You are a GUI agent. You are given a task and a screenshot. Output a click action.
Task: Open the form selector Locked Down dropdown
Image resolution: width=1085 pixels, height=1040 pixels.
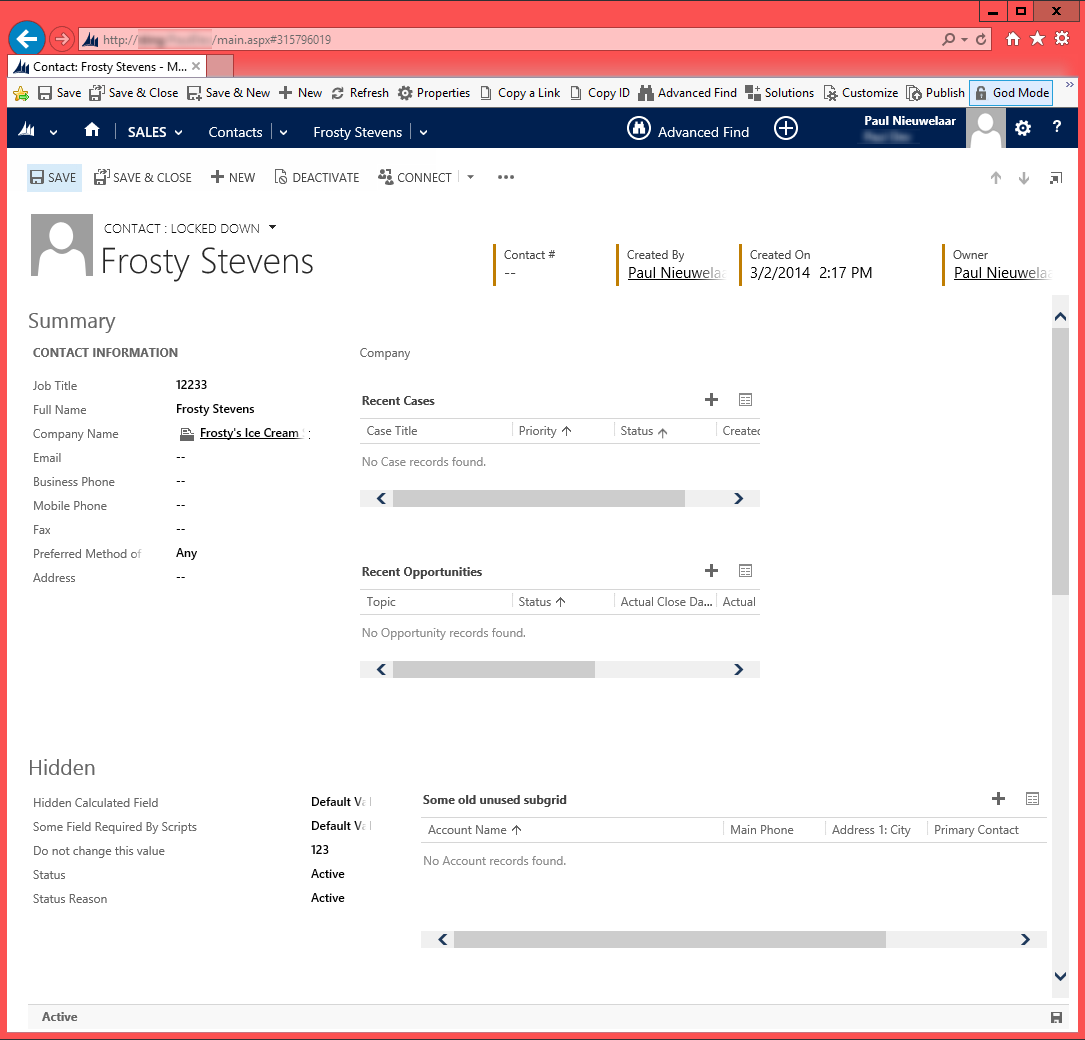[272, 228]
